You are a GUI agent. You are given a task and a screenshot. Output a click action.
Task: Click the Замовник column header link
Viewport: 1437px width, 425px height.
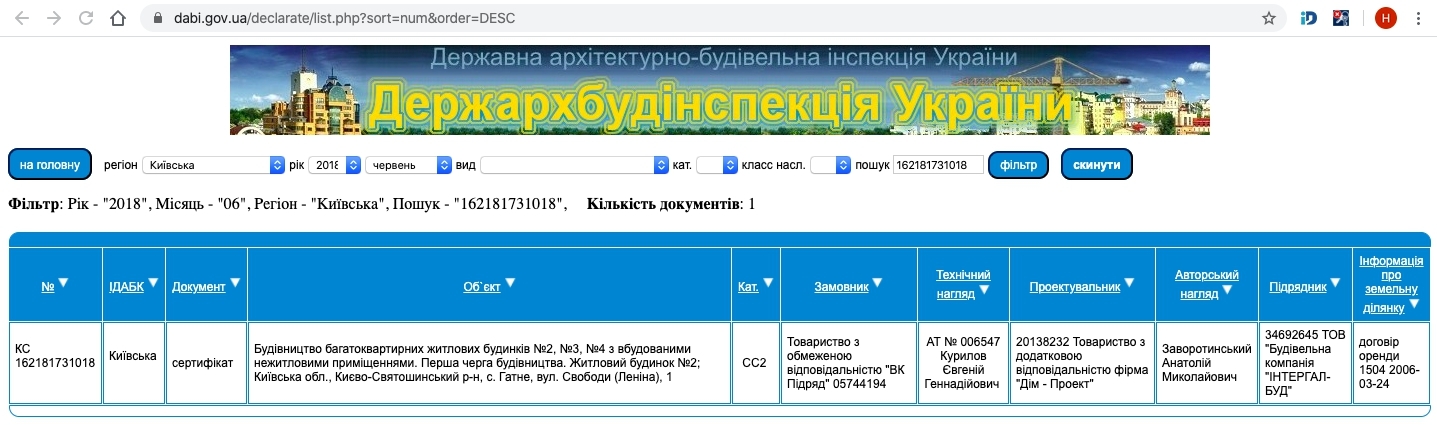841,287
